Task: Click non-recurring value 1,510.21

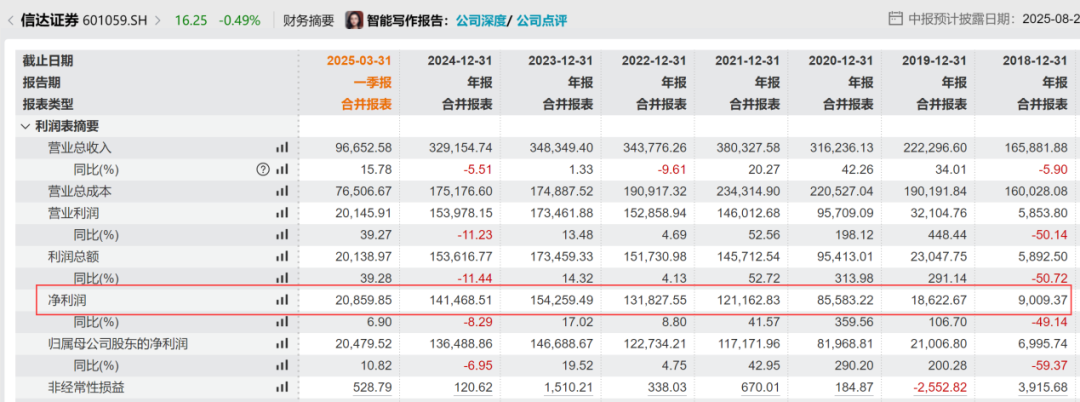Action: click(569, 388)
